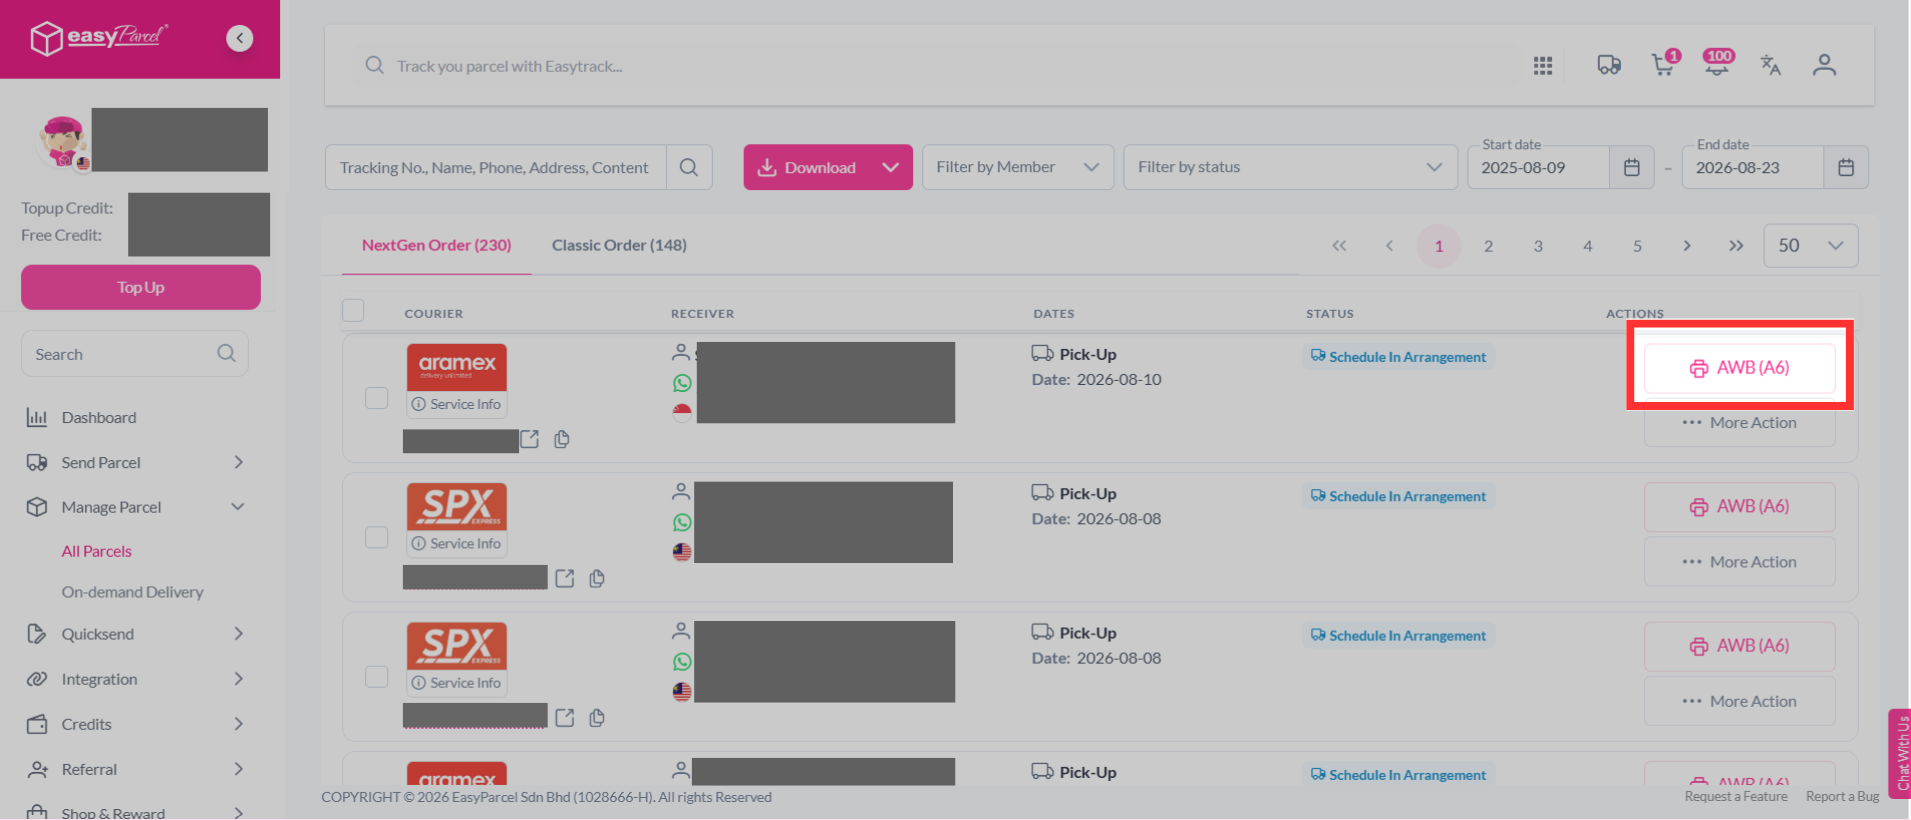1911x820 pixels.
Task: Open the apps grid menu icon
Action: click(1543, 65)
